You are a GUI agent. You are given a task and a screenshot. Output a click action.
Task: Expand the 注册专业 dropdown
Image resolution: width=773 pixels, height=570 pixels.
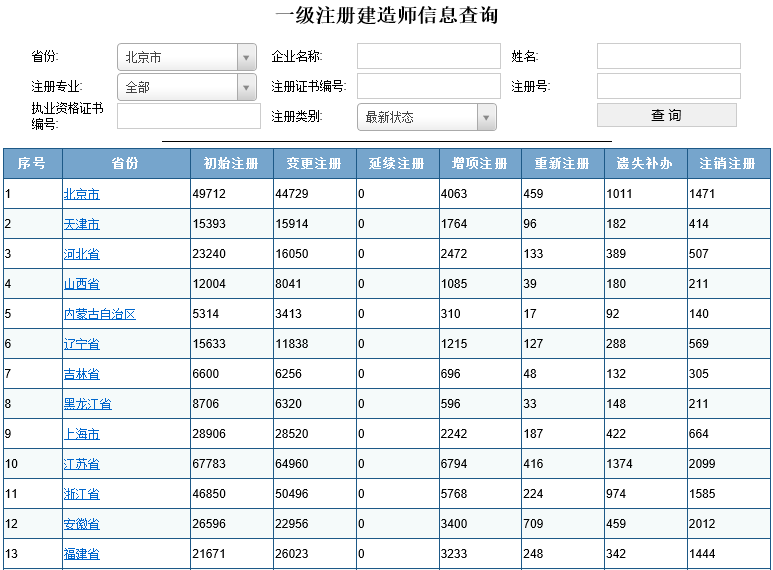187,87
